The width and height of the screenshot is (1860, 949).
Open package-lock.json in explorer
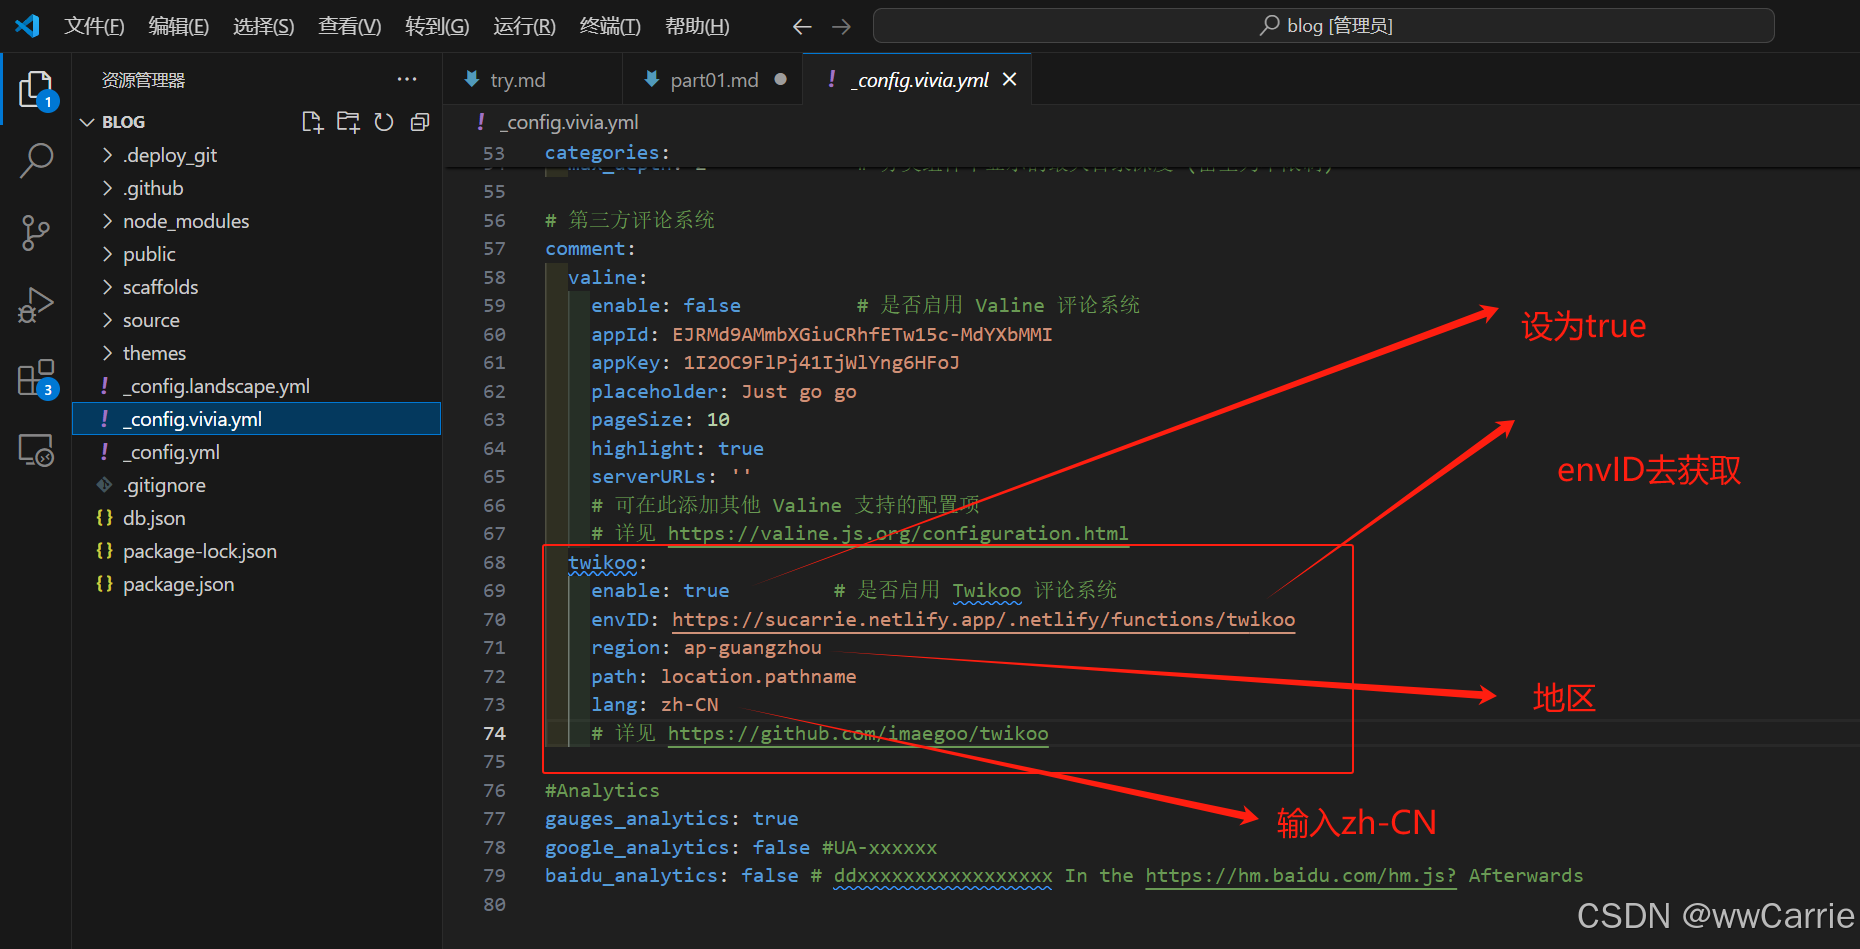pyautogui.click(x=257, y=551)
